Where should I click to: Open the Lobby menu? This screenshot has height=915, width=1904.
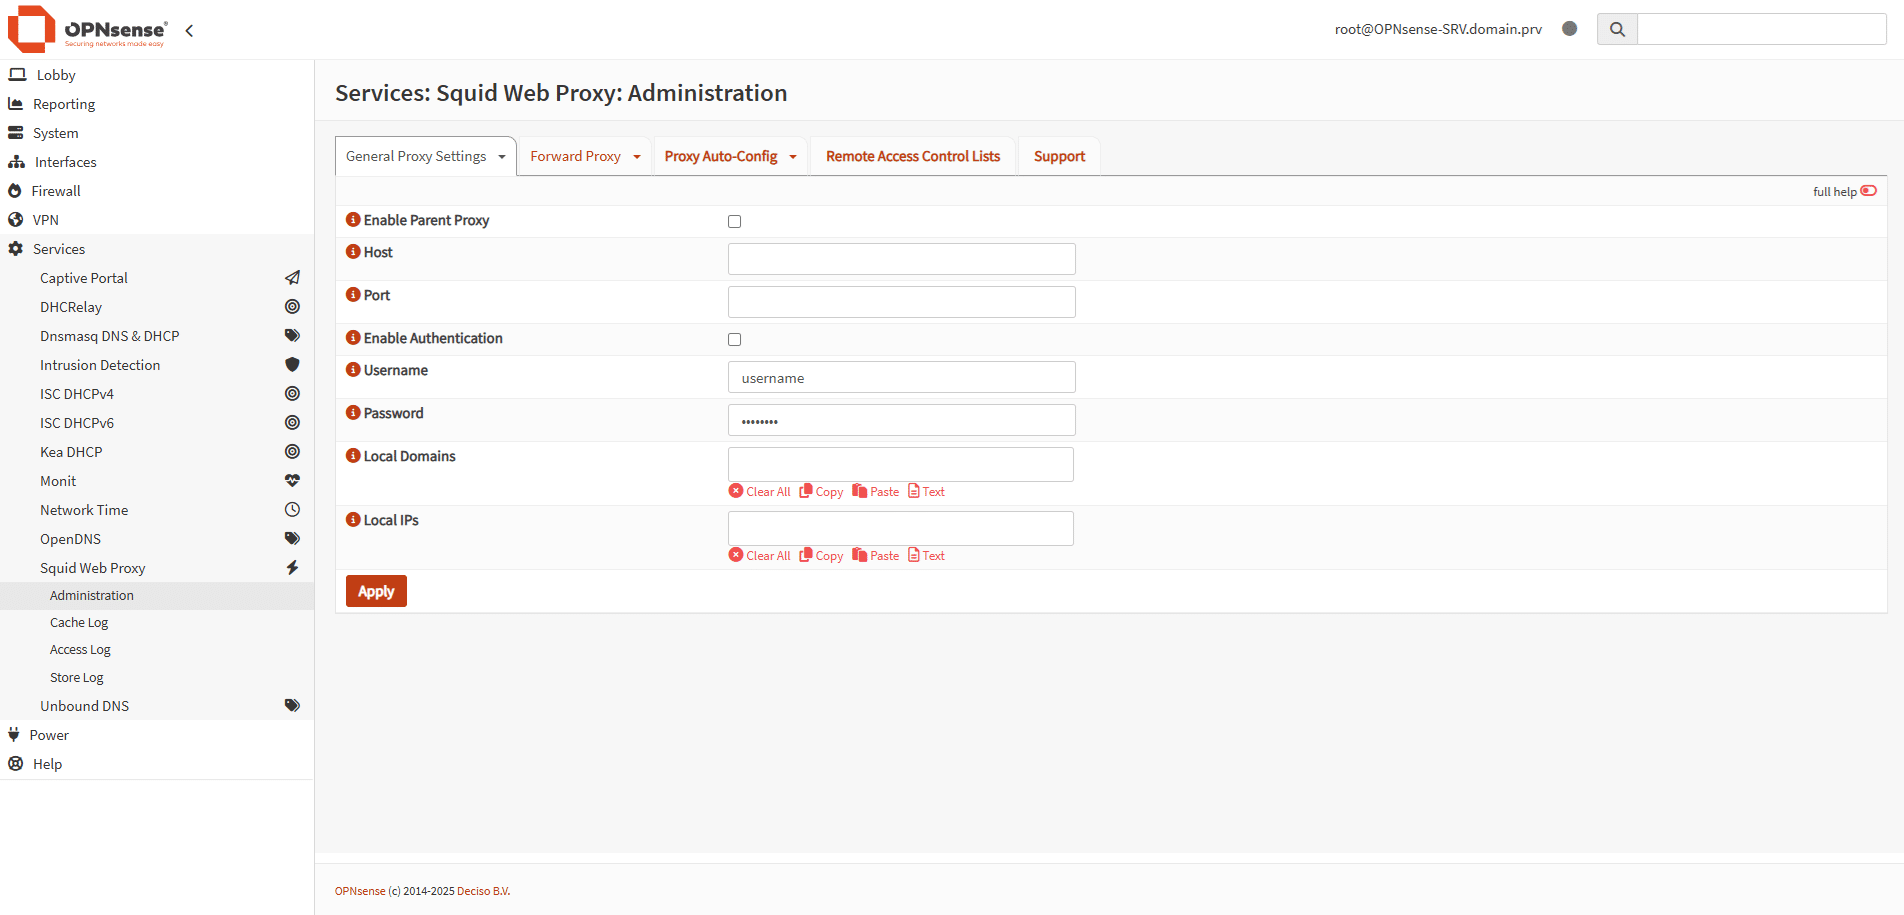pyautogui.click(x=157, y=75)
